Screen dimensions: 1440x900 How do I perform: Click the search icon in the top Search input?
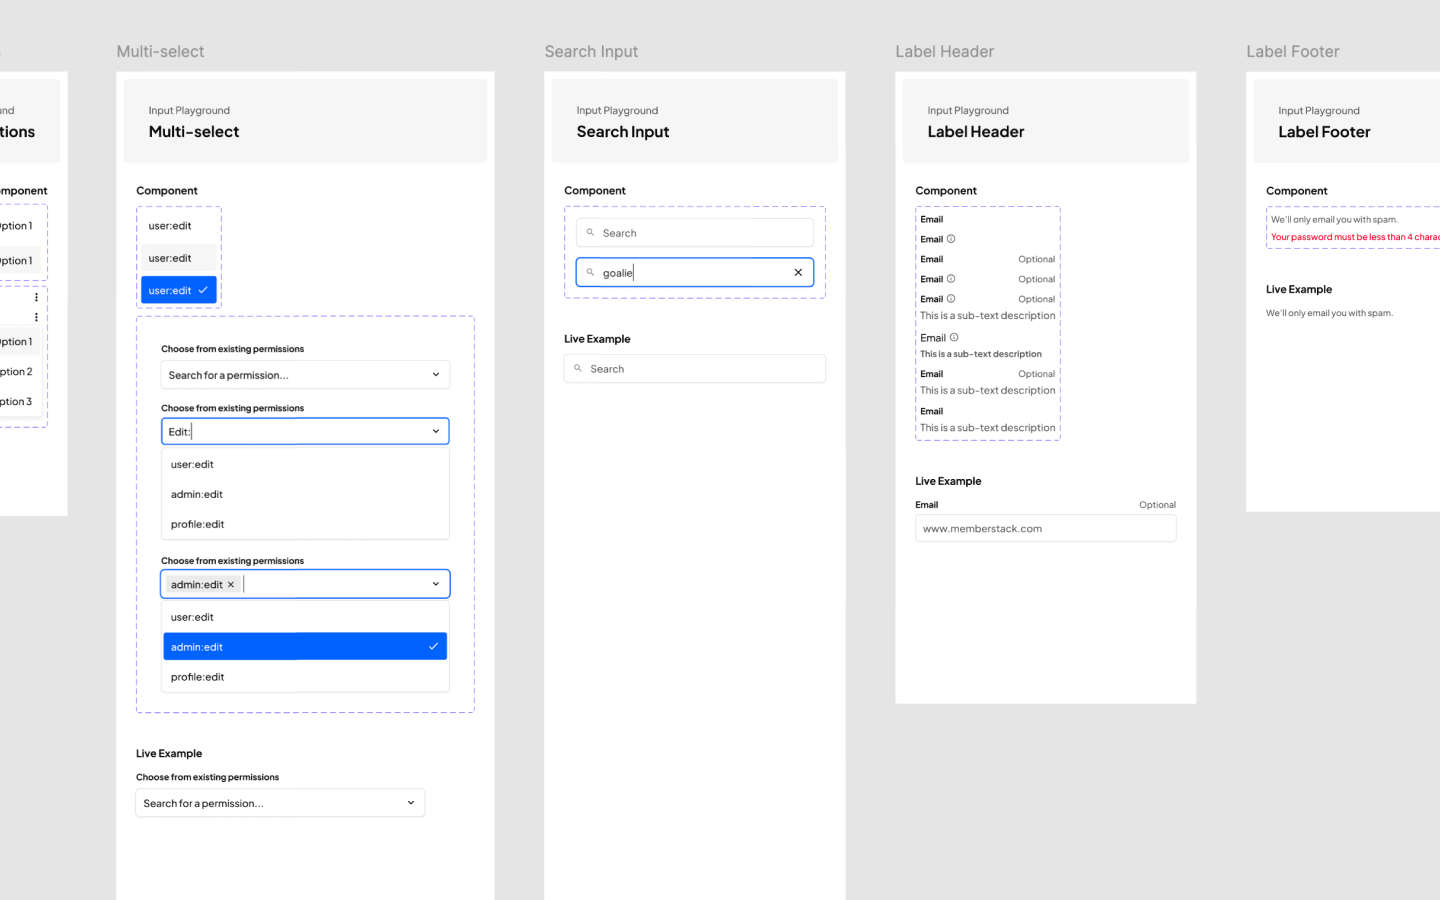[590, 232]
